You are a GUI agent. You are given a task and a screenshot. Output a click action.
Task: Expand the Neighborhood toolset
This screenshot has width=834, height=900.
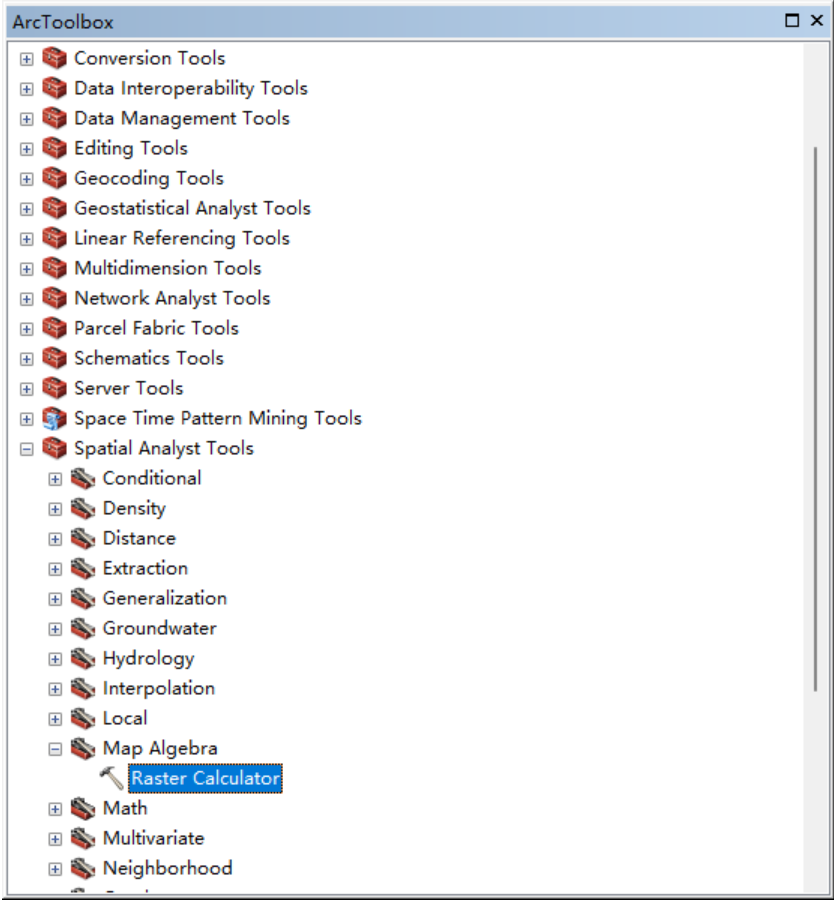tap(55, 868)
